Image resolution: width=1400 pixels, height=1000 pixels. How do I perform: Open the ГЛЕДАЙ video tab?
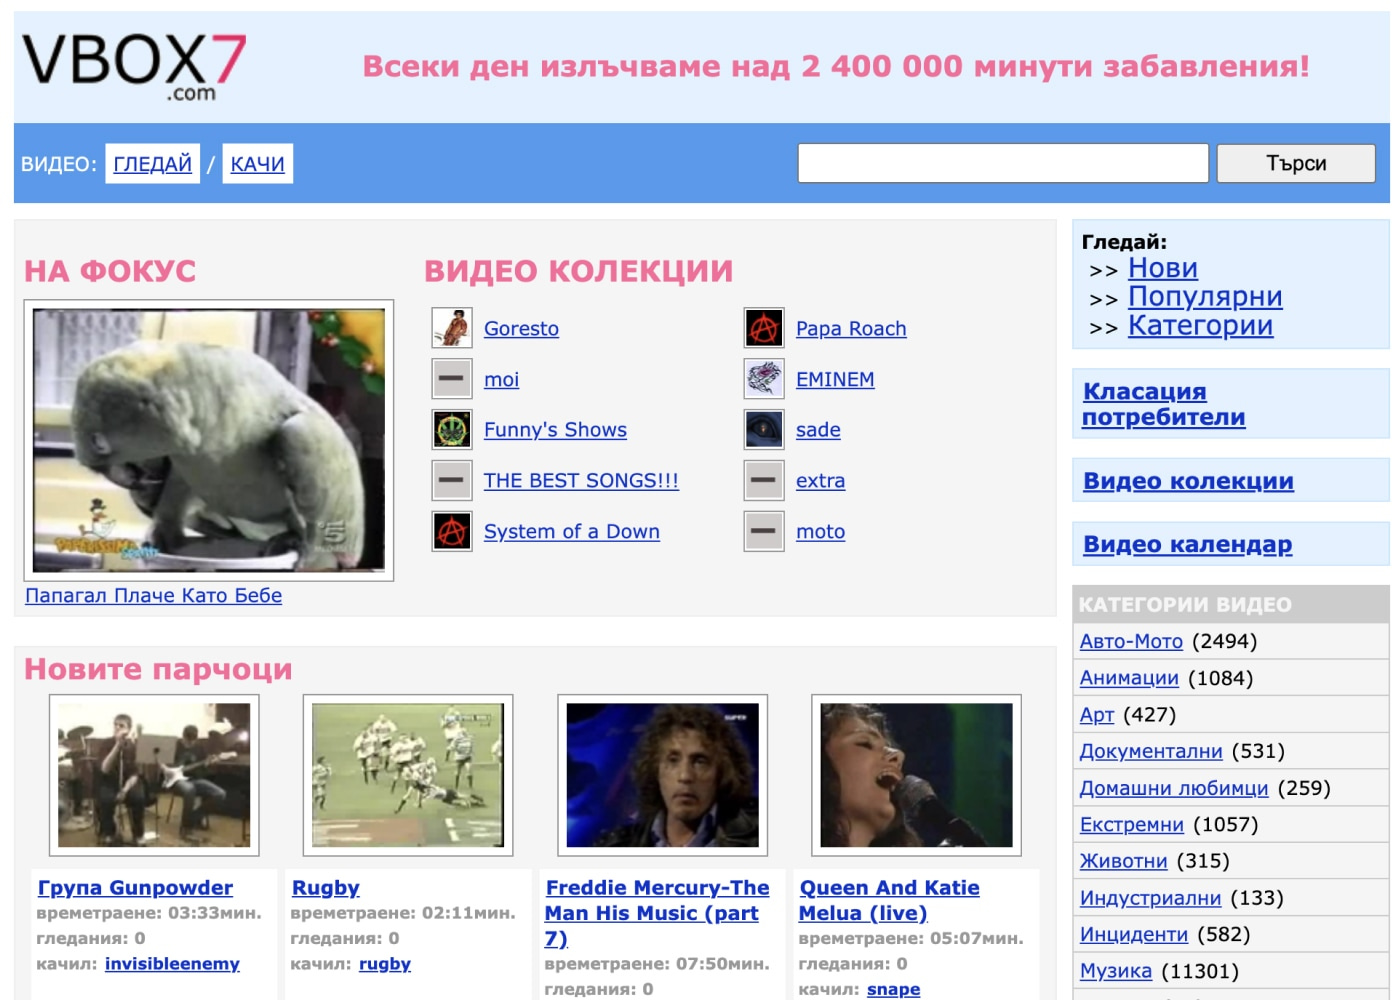(152, 164)
